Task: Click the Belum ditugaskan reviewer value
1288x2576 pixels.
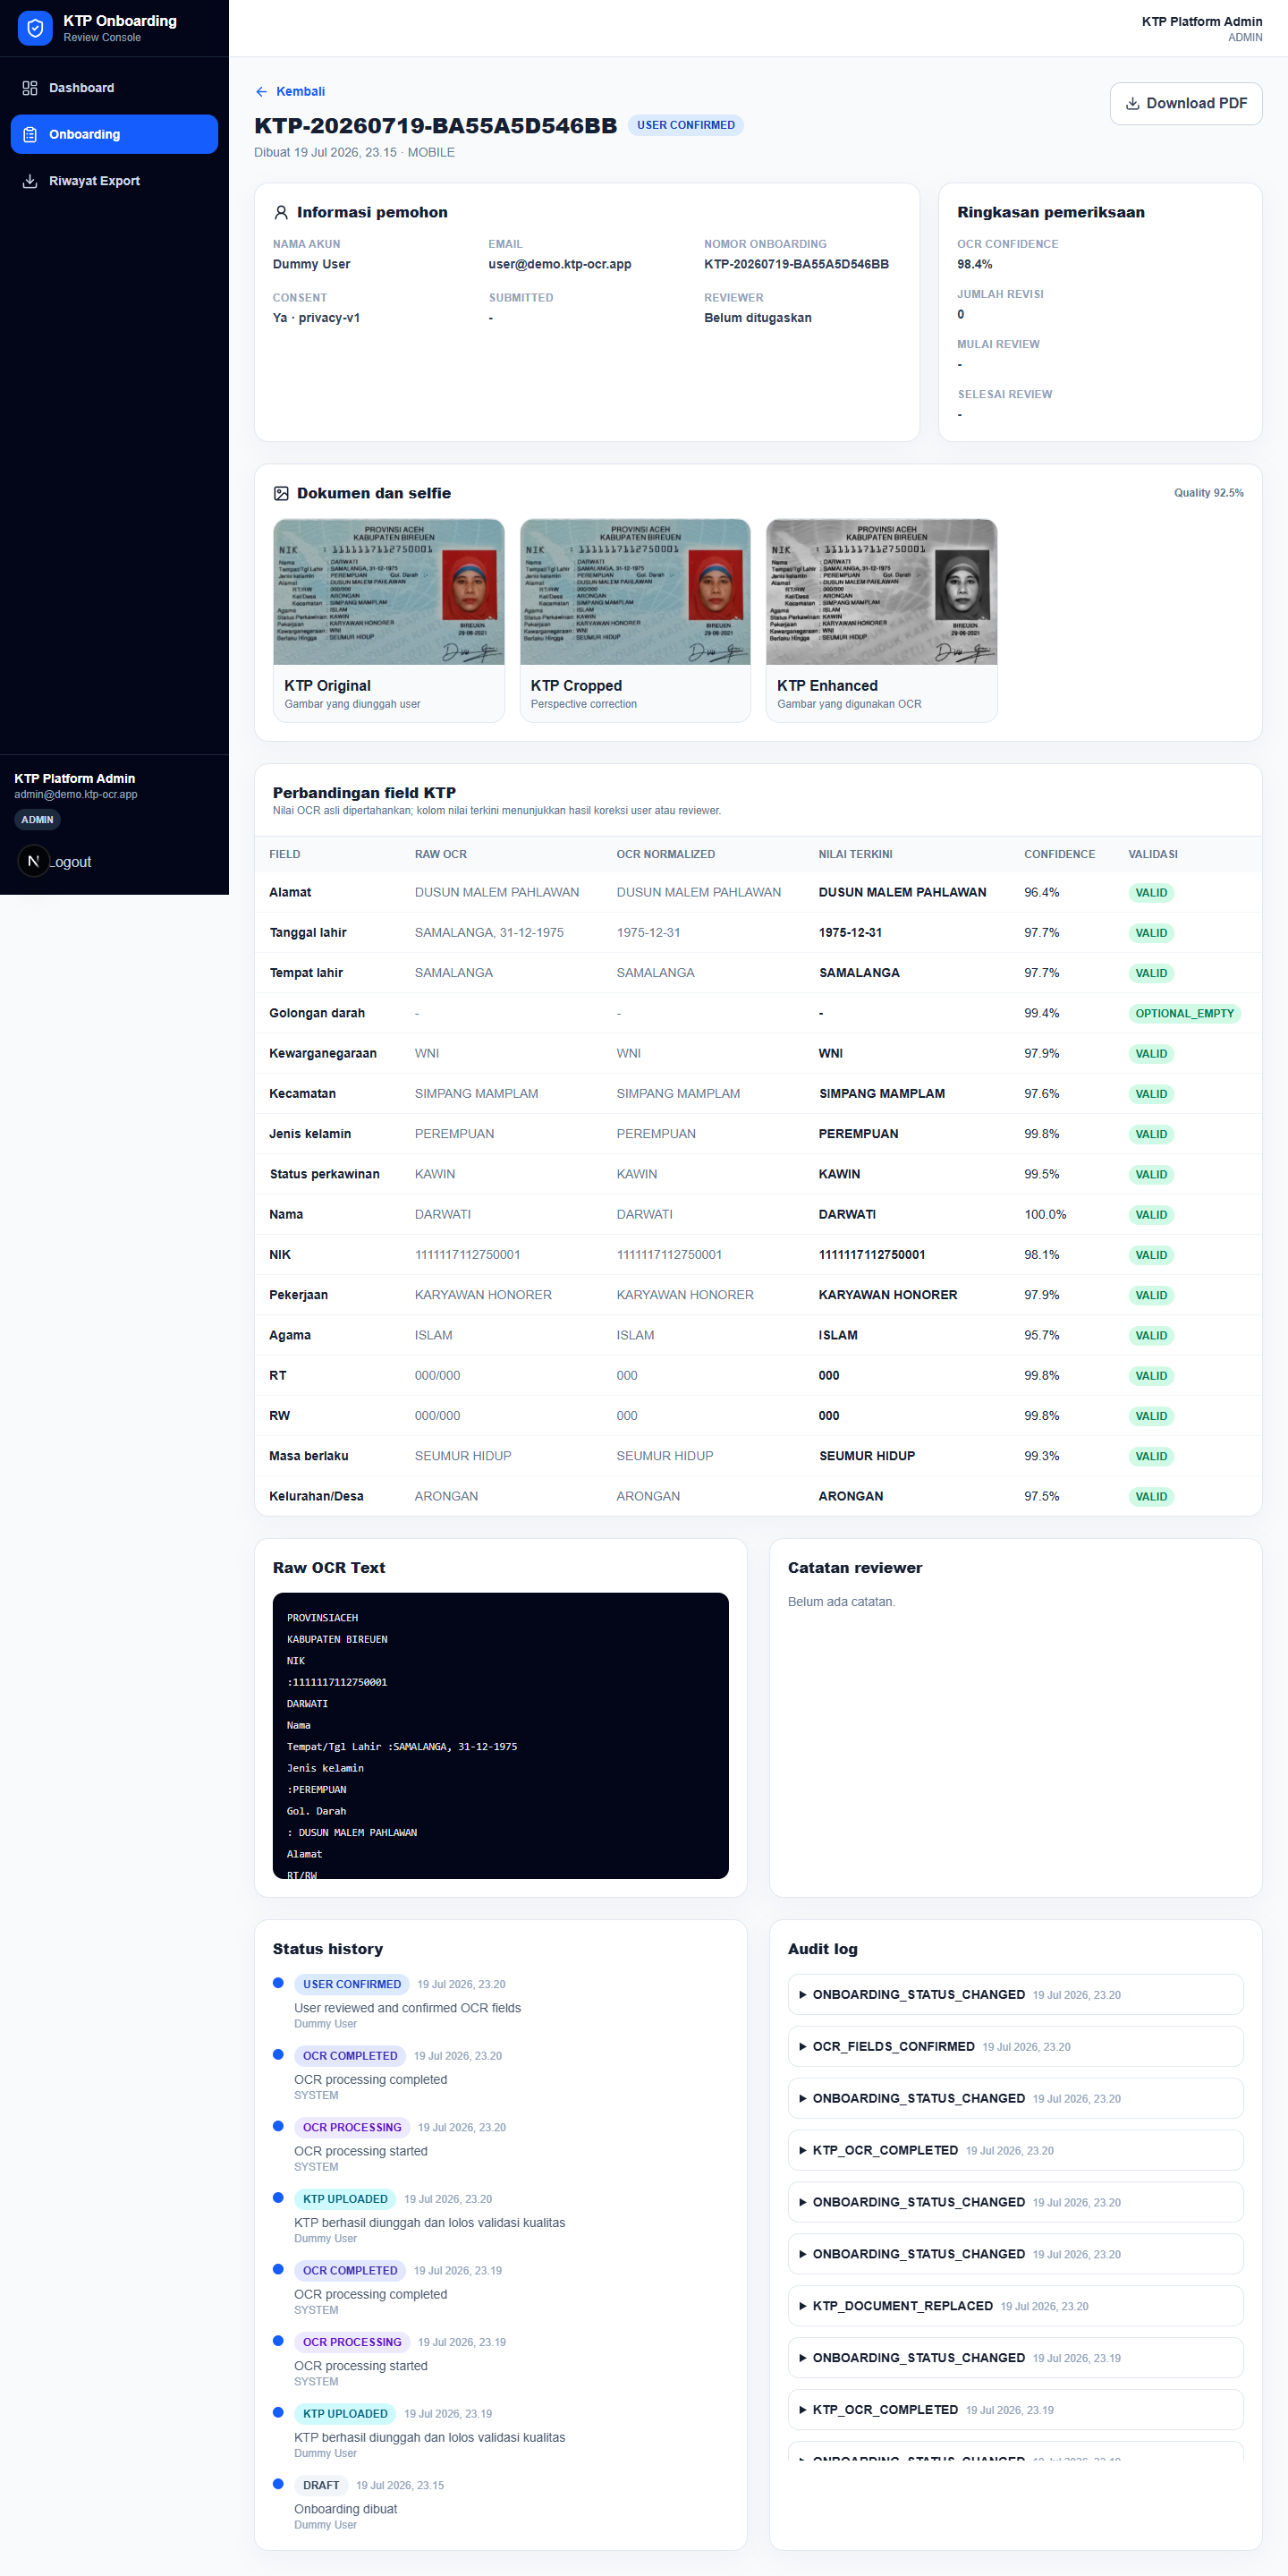Action: pos(757,318)
